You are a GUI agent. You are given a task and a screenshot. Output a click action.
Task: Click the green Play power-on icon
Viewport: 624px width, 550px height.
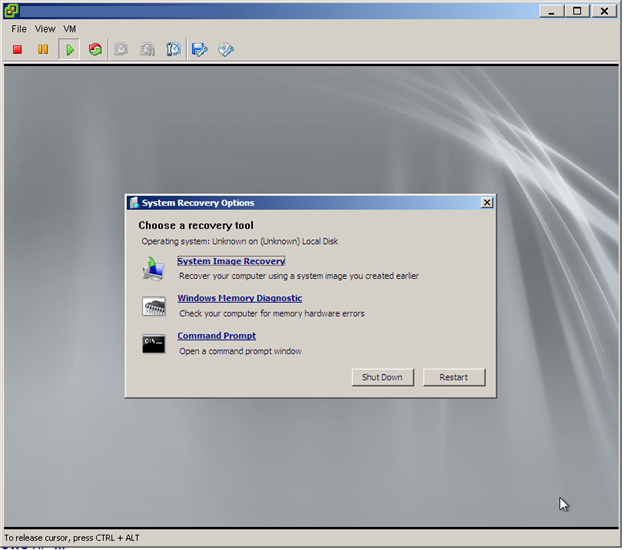pos(69,49)
